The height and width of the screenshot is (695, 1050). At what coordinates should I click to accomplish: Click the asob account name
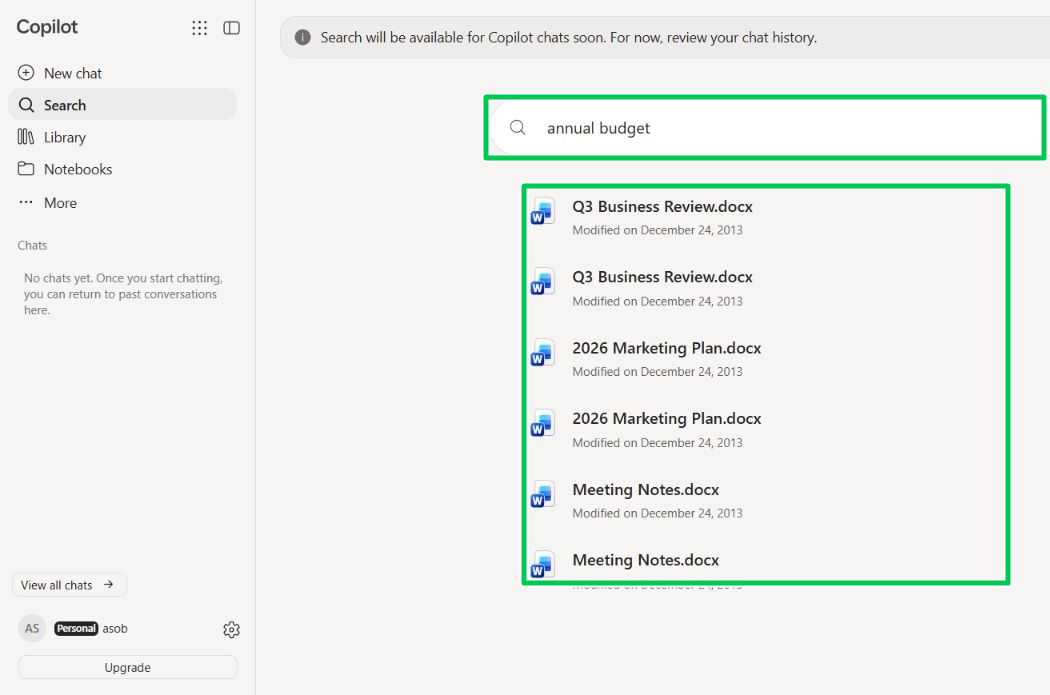click(x=115, y=629)
